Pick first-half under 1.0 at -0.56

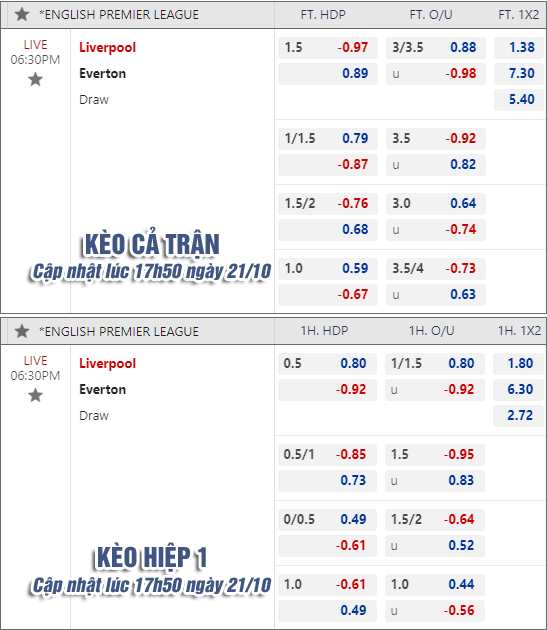(x=434, y=610)
